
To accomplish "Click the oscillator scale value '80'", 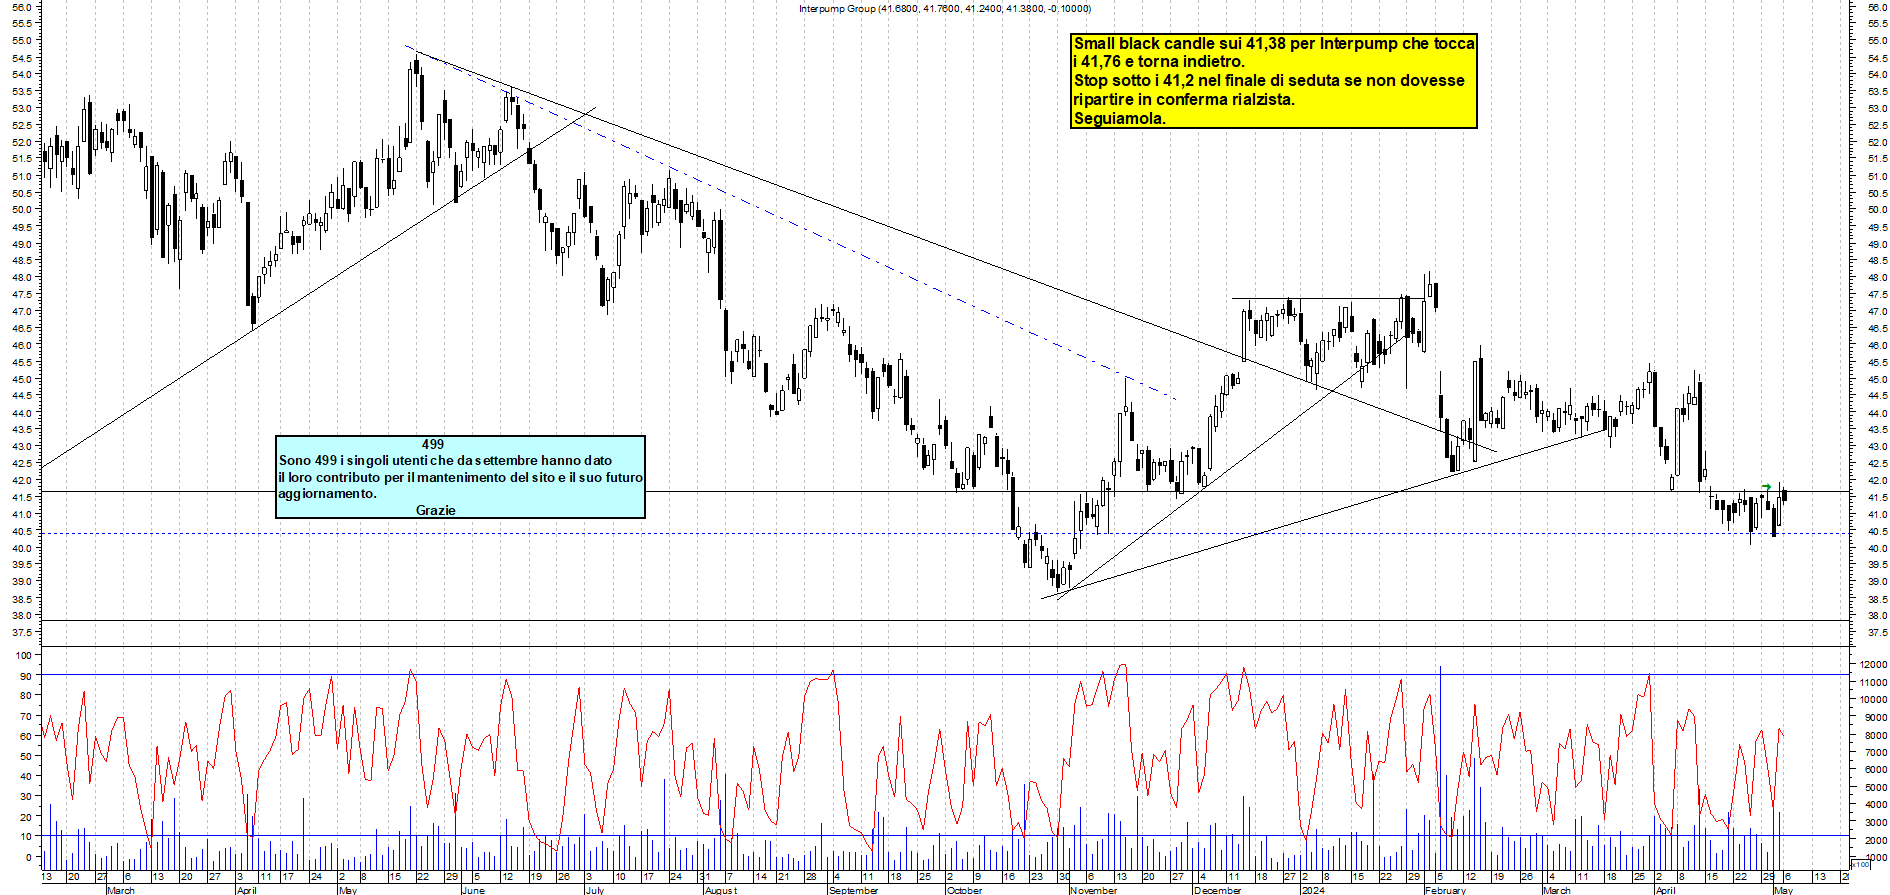I will click(25, 696).
